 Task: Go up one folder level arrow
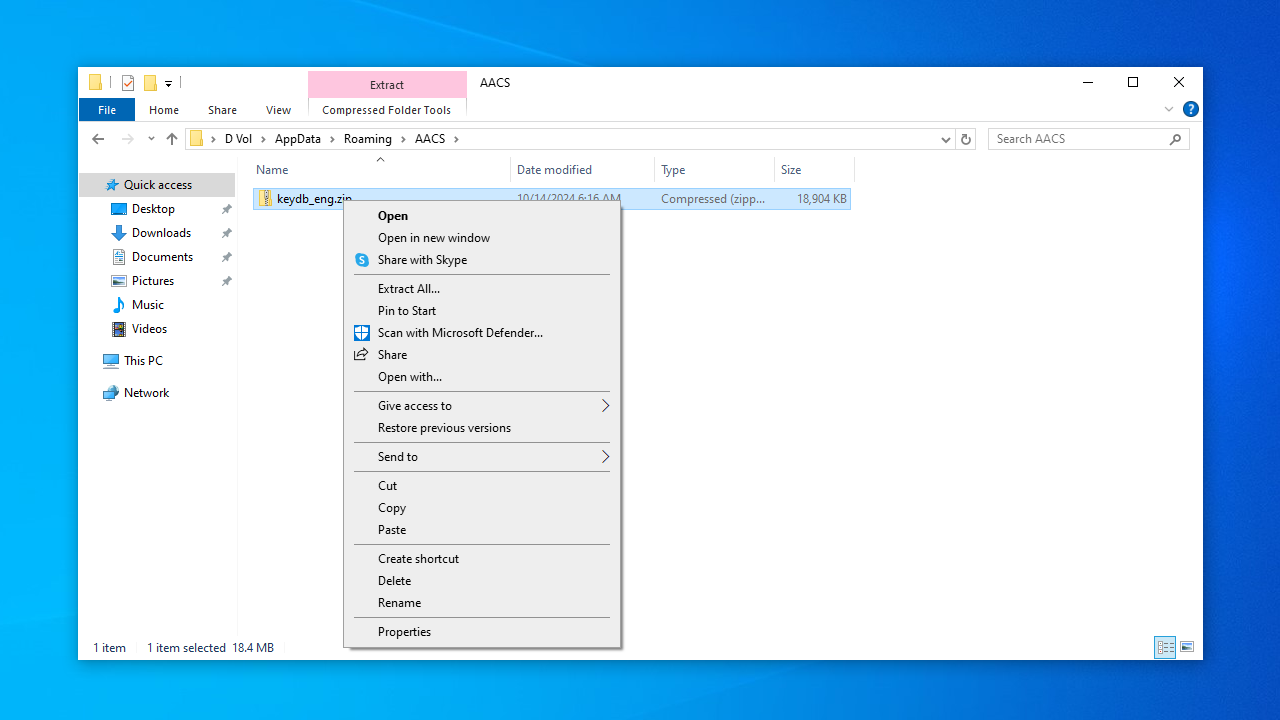tap(172, 139)
